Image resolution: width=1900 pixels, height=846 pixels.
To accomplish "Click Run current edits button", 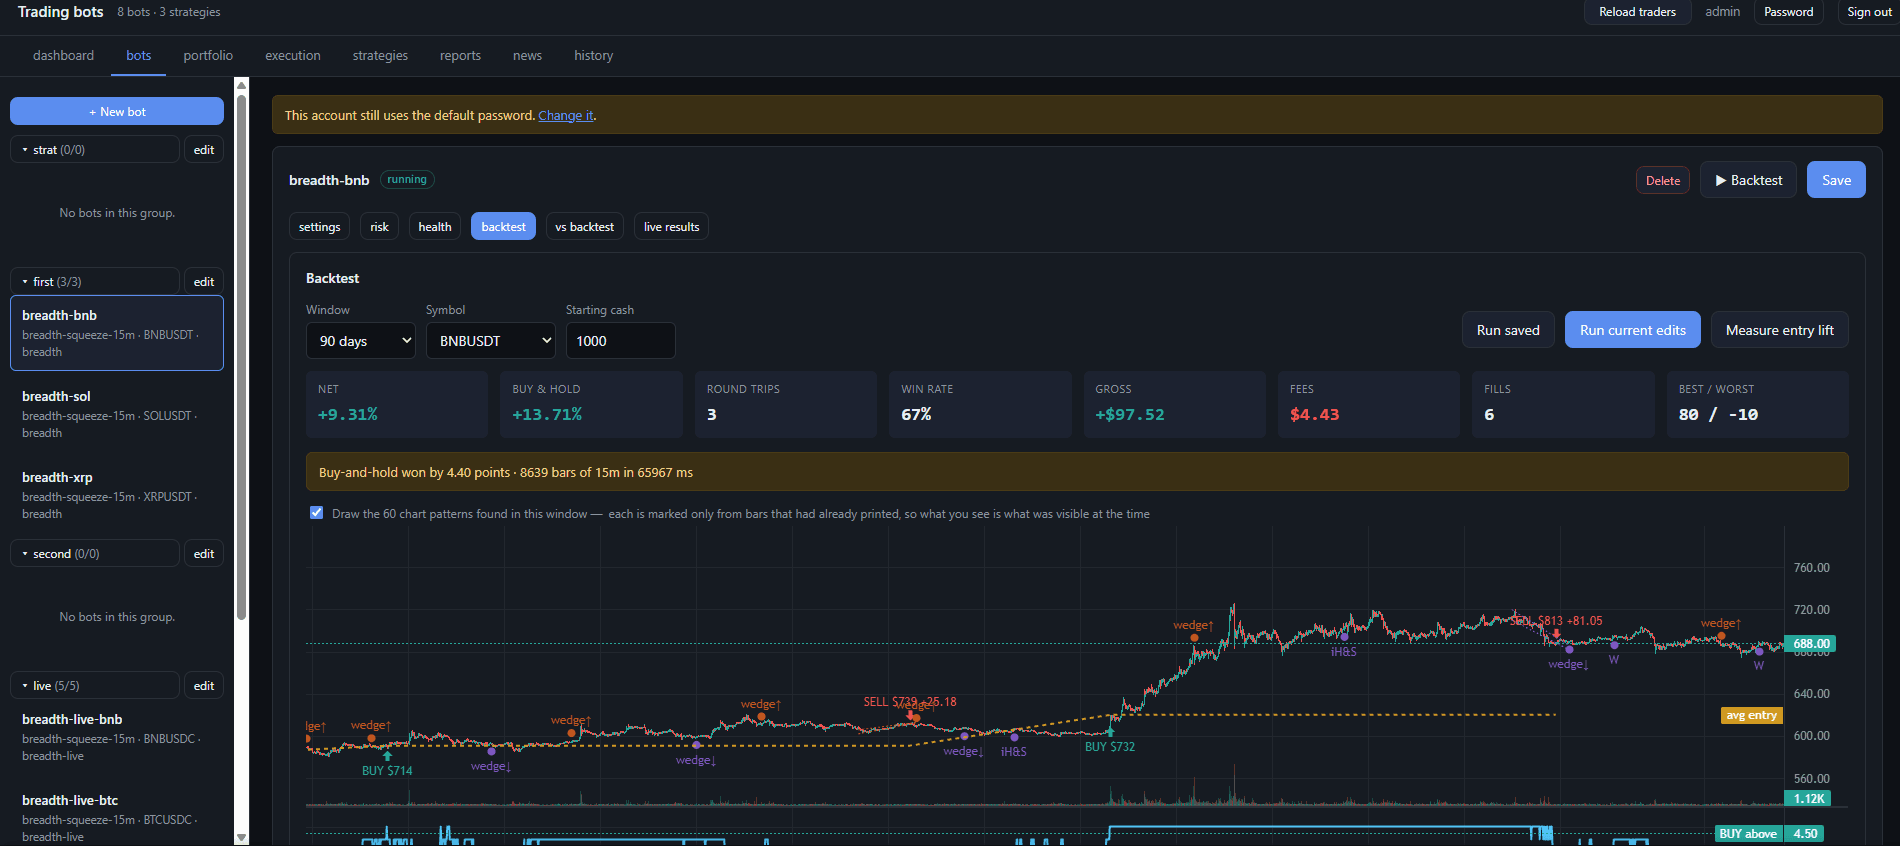I will [1633, 330].
